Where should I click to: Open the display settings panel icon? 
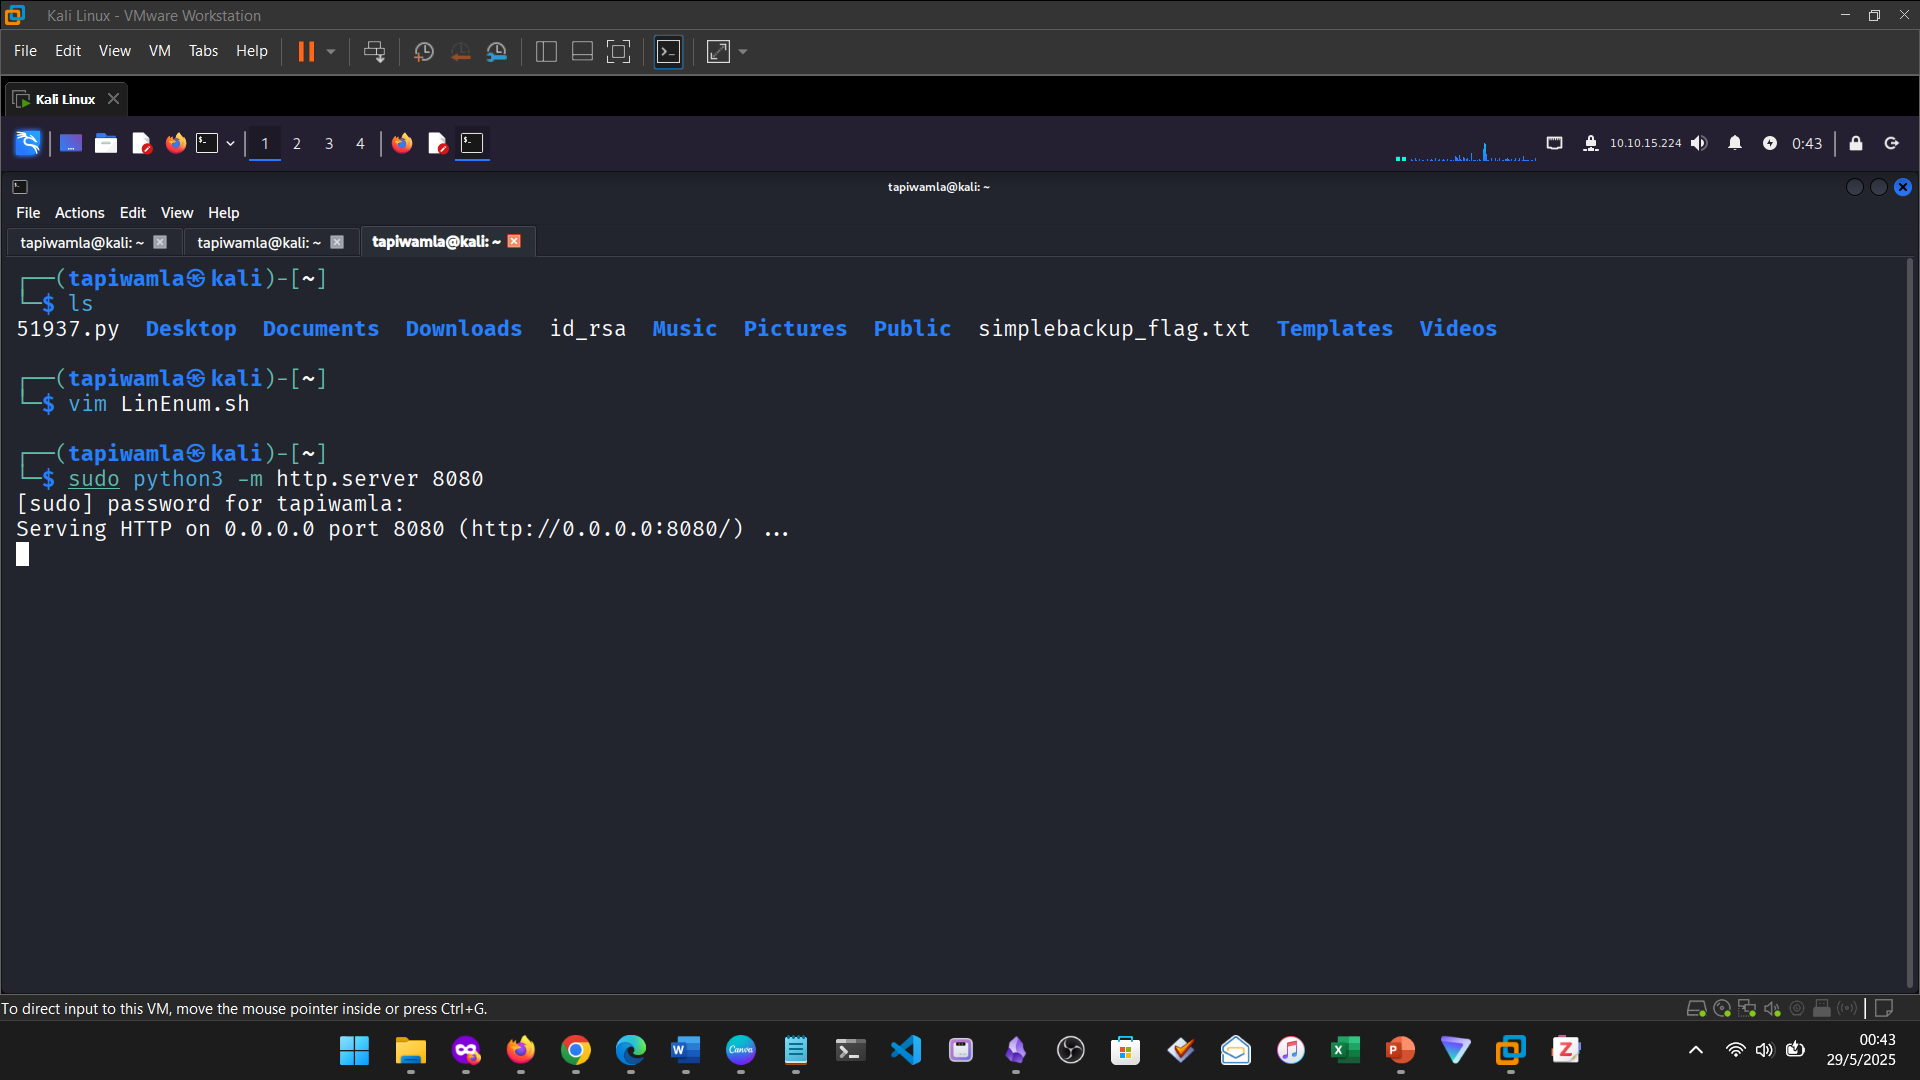pos(1555,144)
